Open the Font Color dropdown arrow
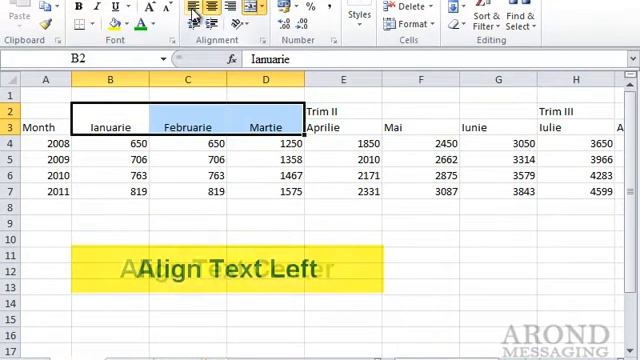Viewport: 640px width, 360px height. click(x=153, y=24)
